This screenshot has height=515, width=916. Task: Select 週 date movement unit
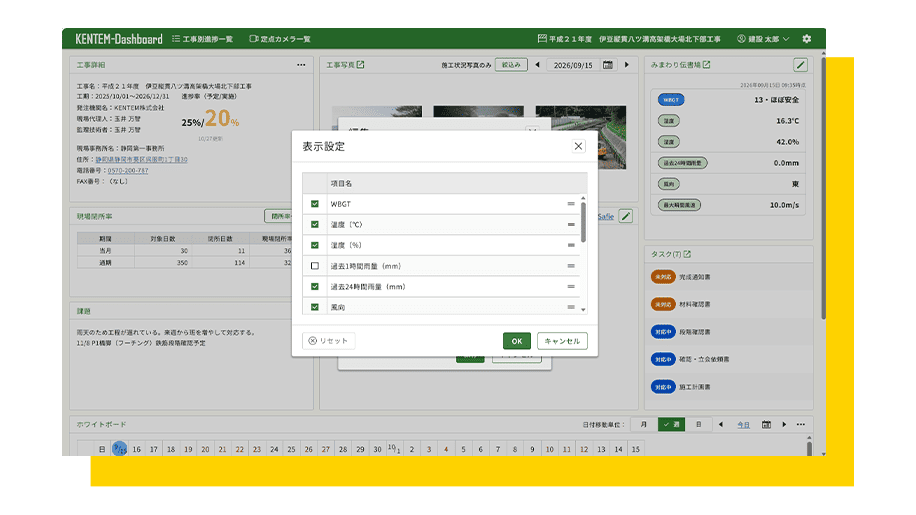[x=671, y=424]
